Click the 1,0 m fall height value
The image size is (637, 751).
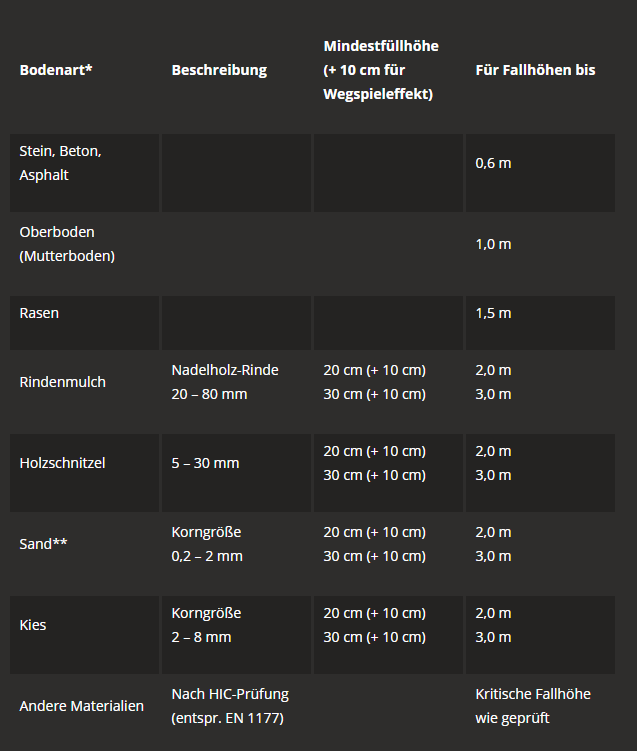point(493,244)
